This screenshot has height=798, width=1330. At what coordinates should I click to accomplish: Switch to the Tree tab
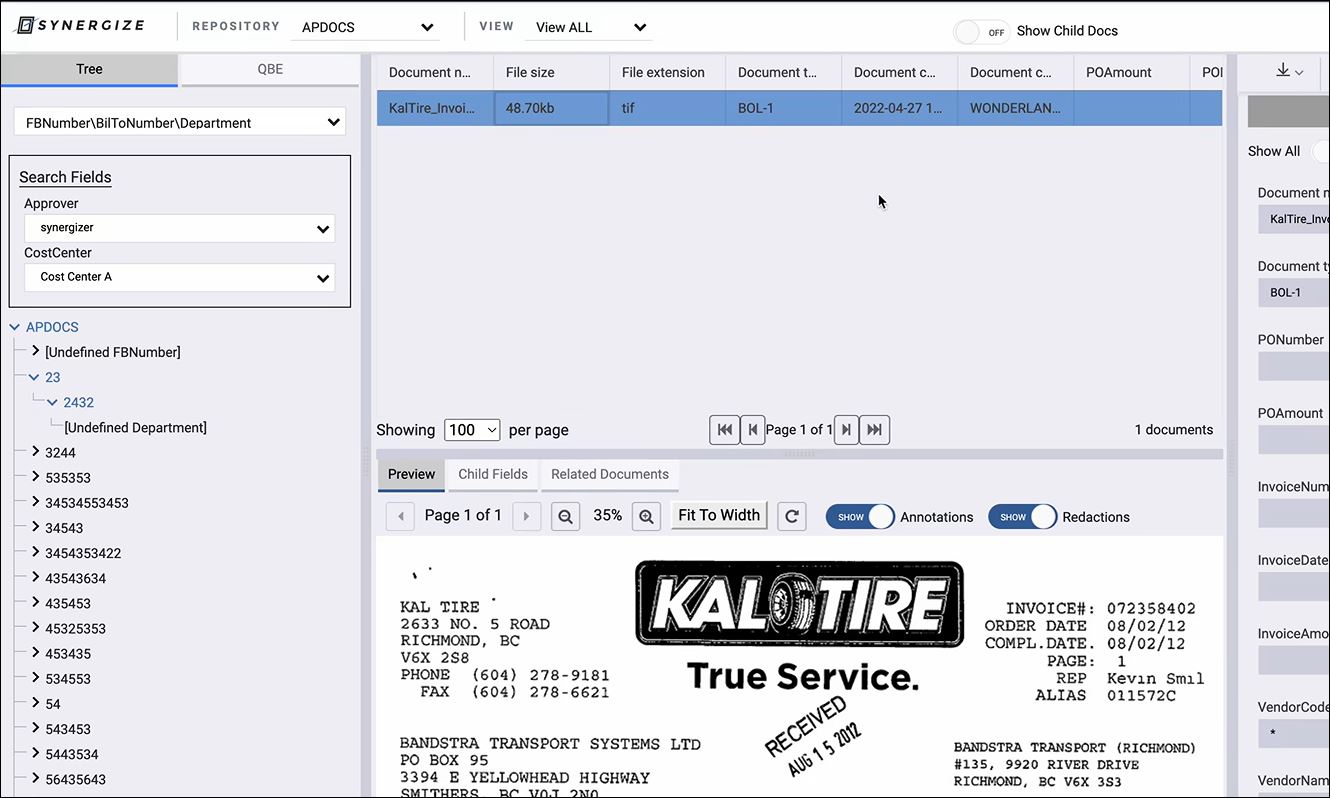pyautogui.click(x=89, y=70)
